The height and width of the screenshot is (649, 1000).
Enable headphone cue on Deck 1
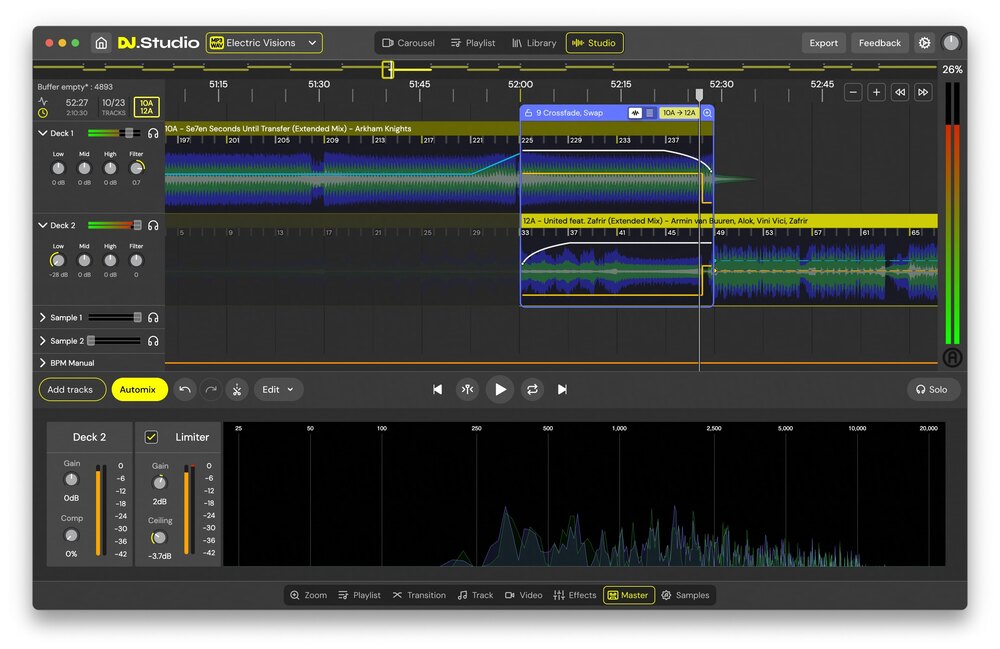(x=153, y=132)
